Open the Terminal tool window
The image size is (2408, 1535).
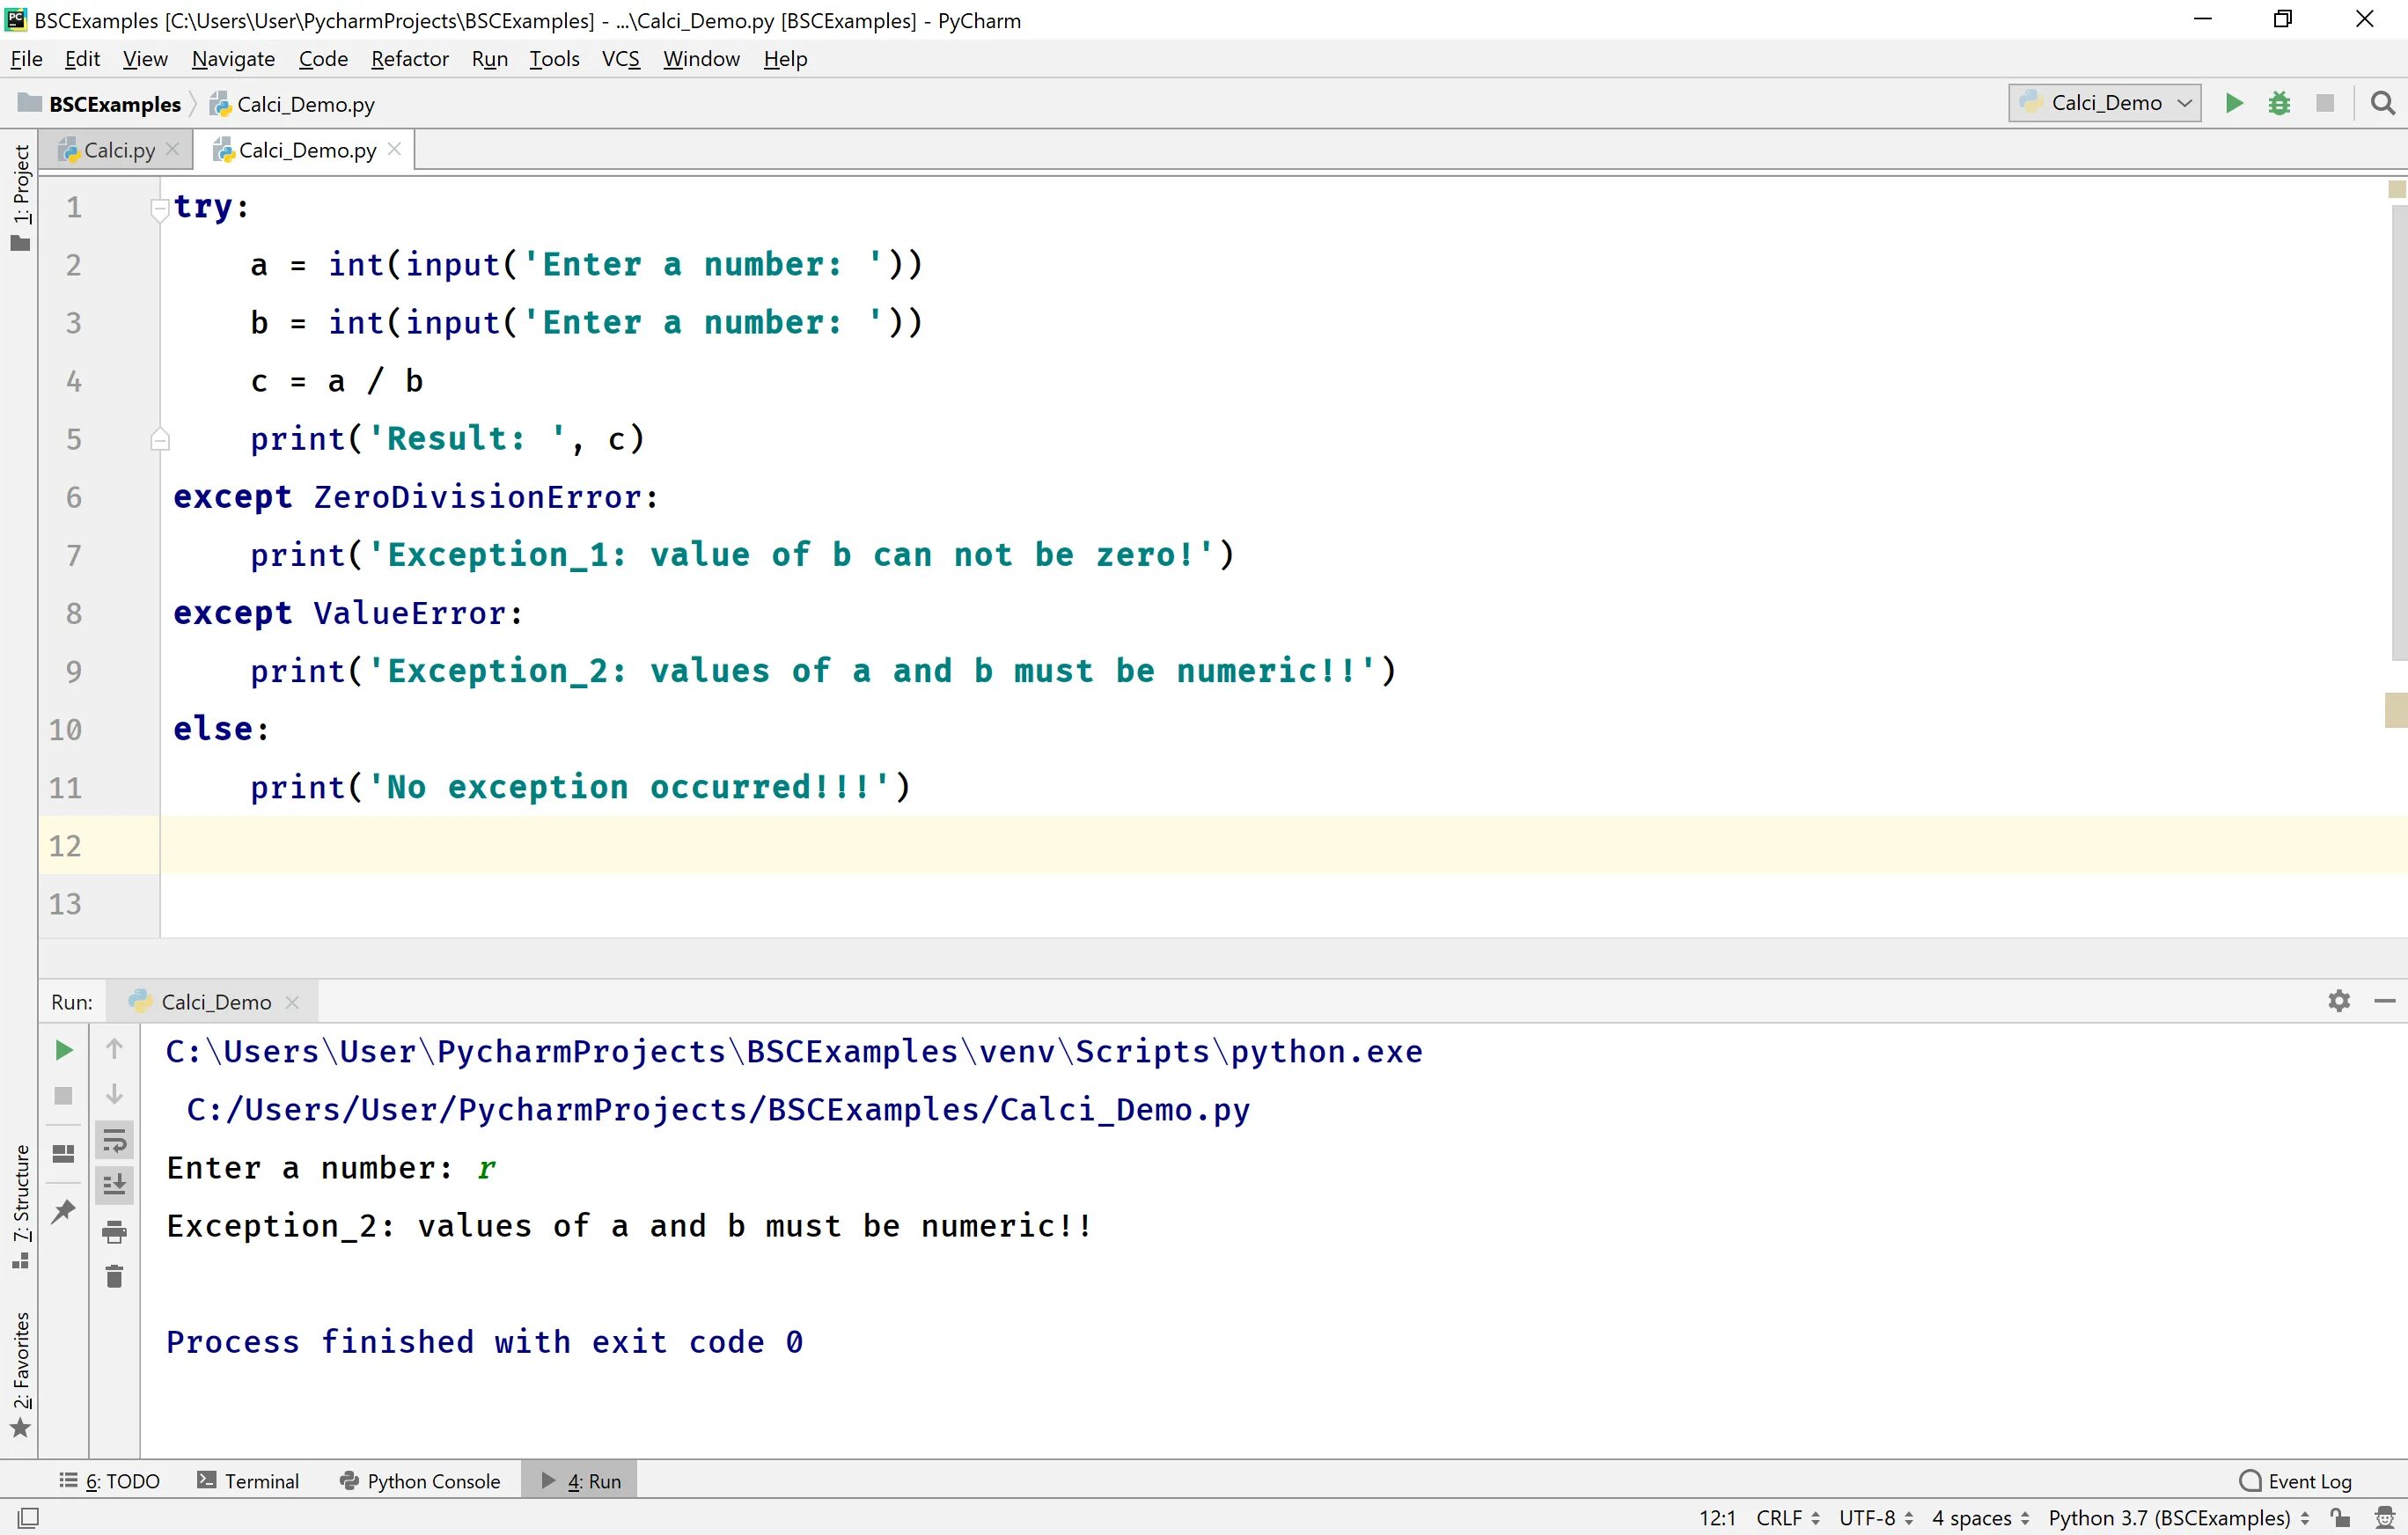click(250, 1480)
